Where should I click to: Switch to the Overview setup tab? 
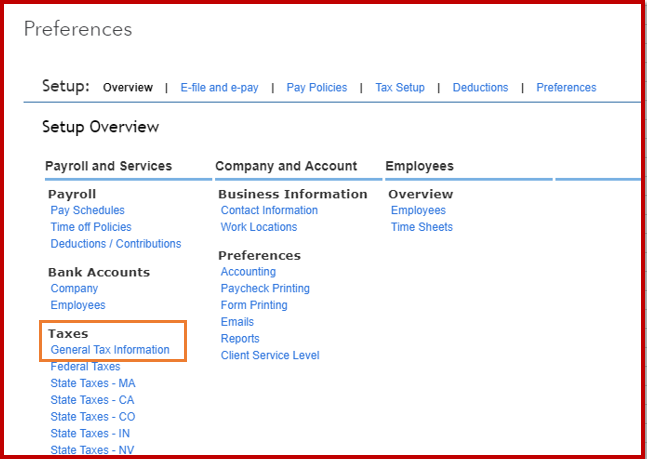point(127,88)
